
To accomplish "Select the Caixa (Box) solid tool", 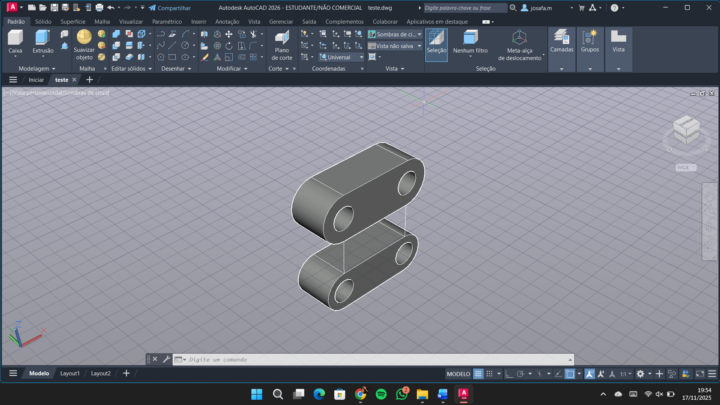I will (x=15, y=40).
